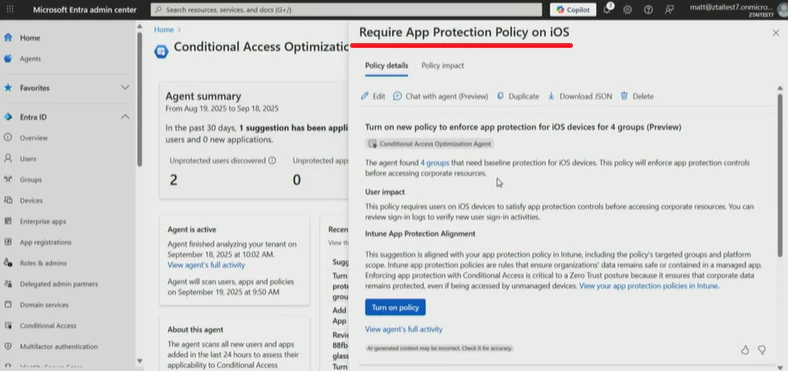Click the policy panel scroll up arrow

pos(780,88)
